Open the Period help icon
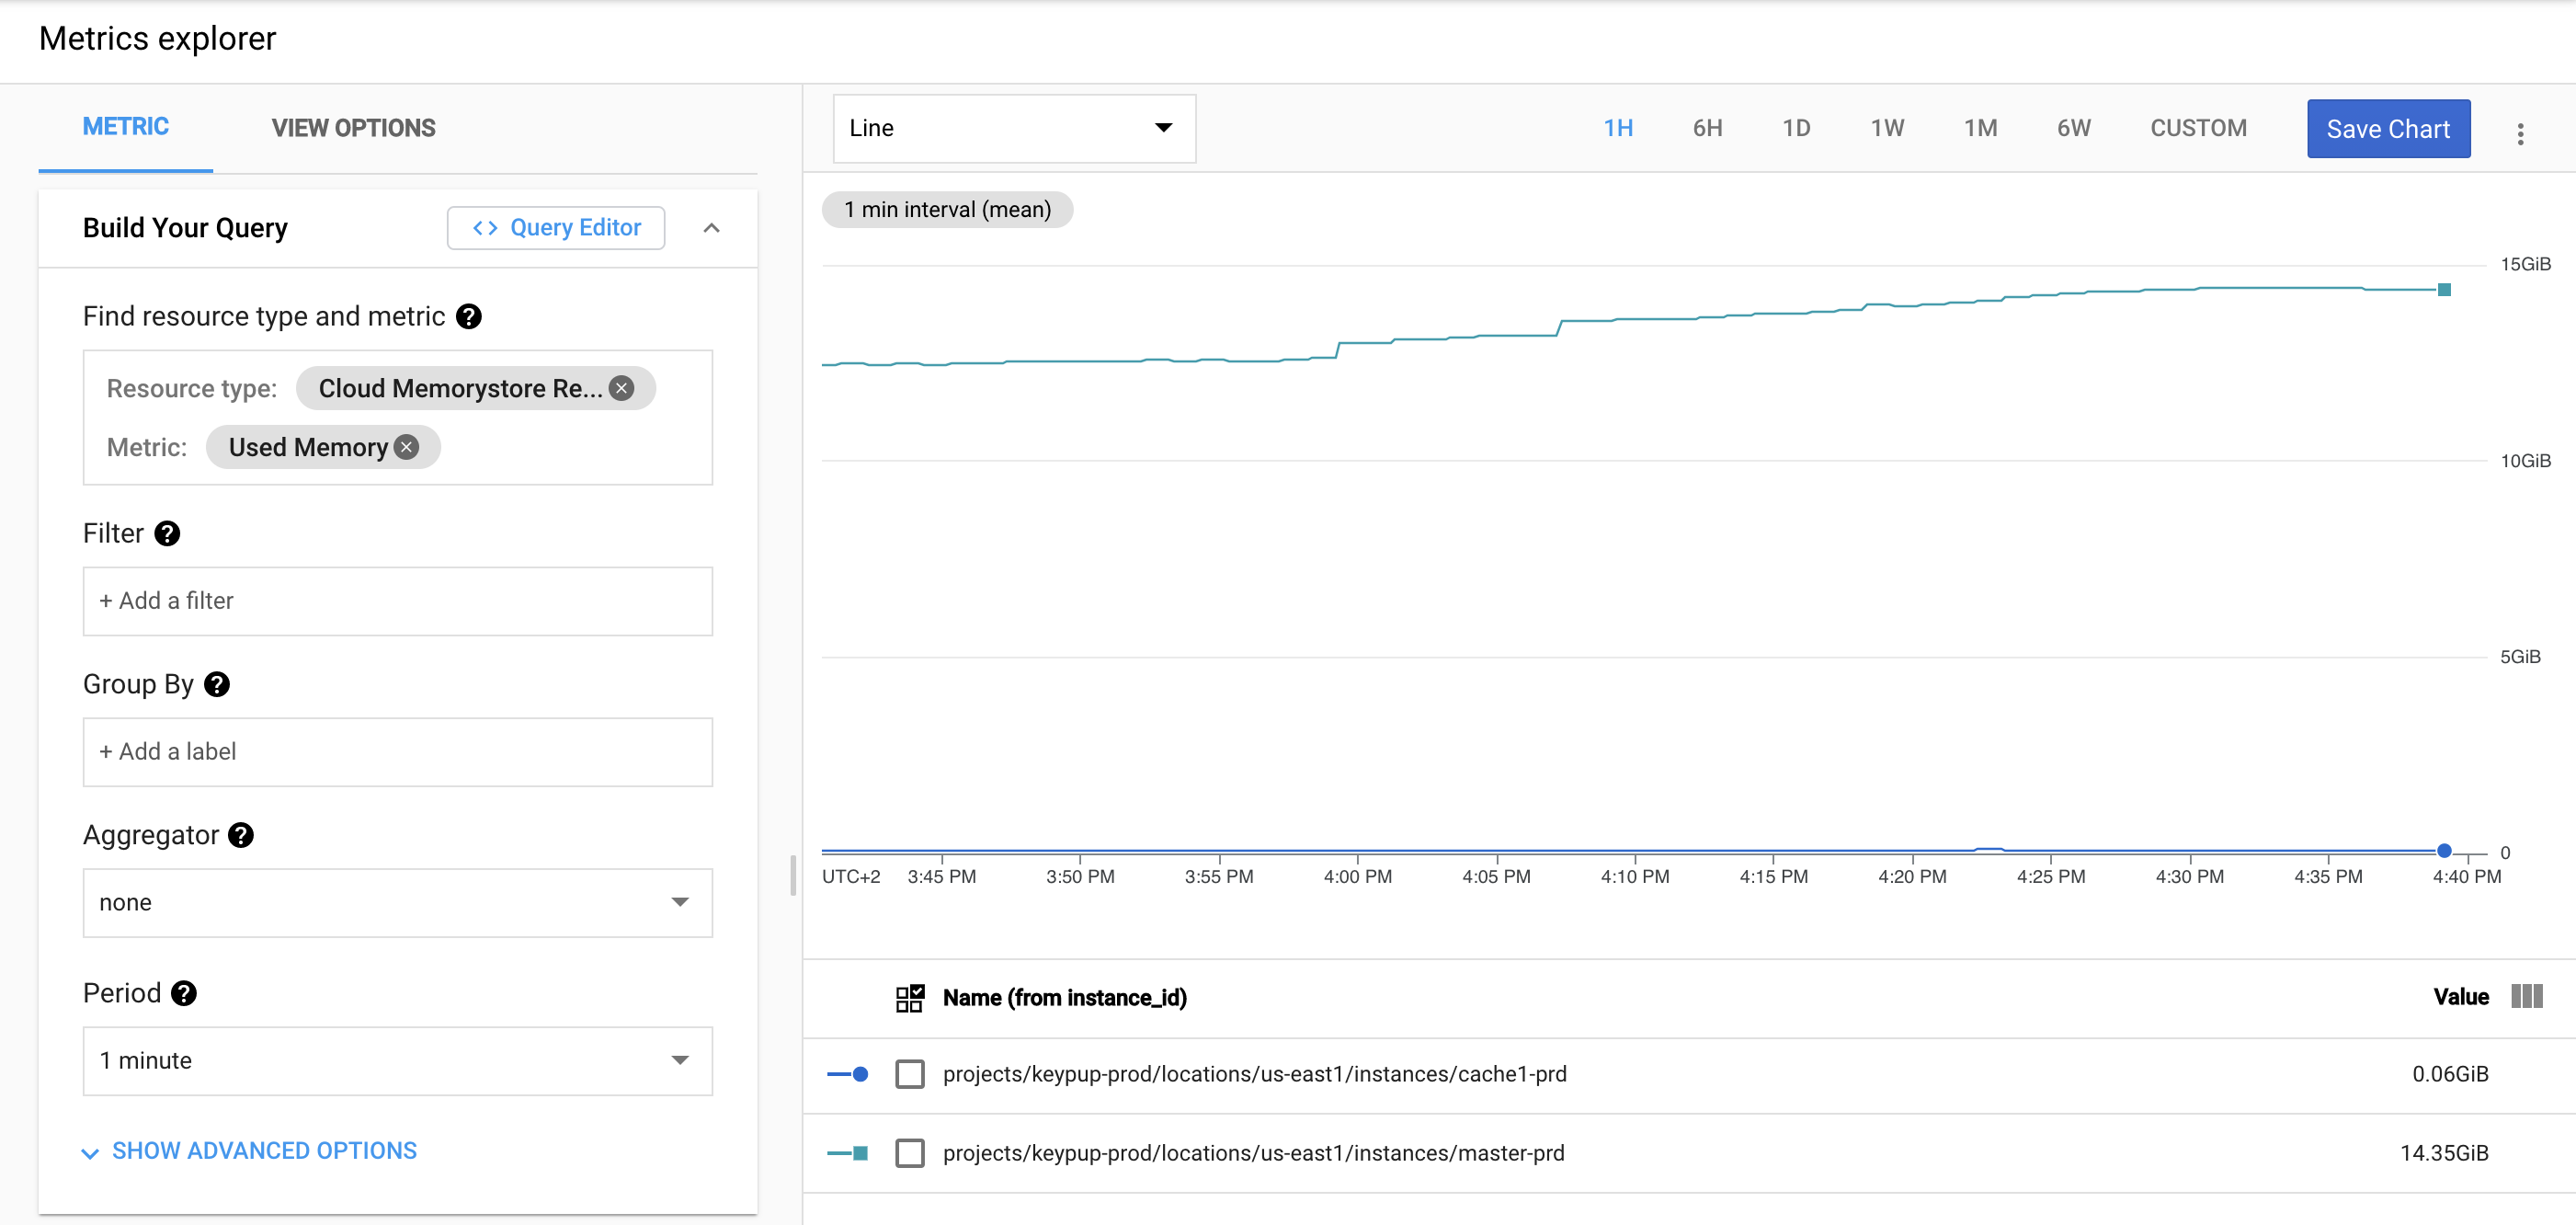 coord(183,993)
